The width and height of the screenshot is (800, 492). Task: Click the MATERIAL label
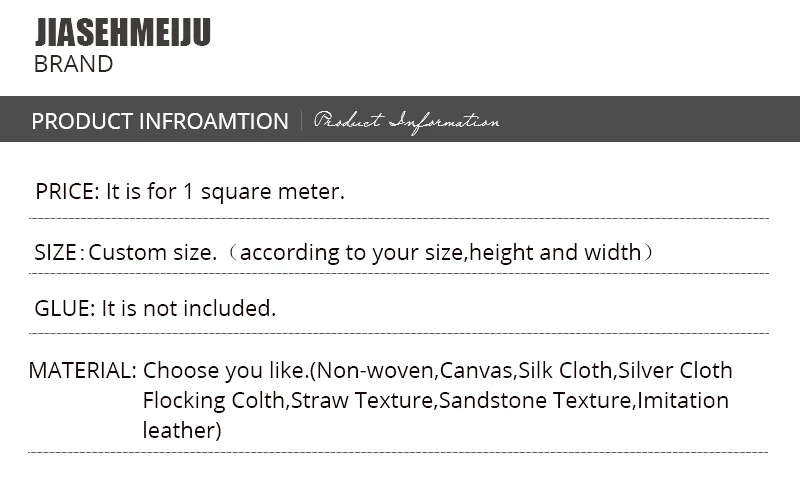click(83, 371)
